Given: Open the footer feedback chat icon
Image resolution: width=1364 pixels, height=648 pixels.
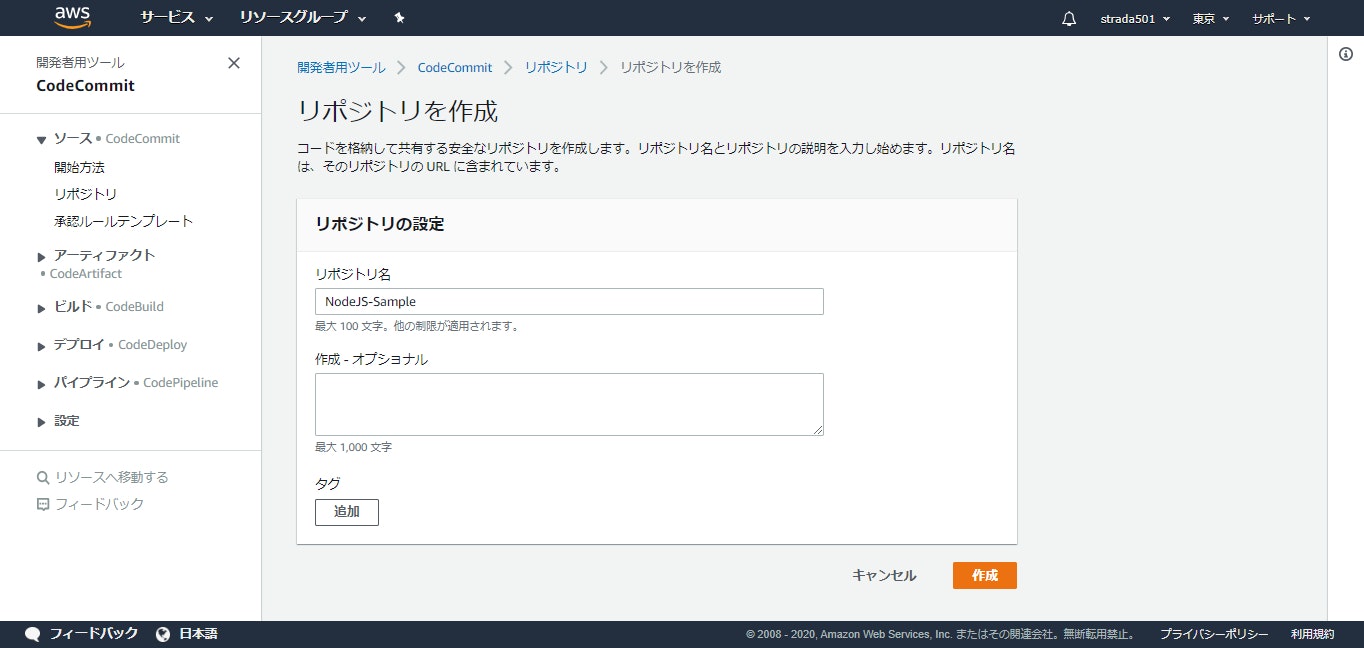Looking at the screenshot, I should click(x=33, y=632).
